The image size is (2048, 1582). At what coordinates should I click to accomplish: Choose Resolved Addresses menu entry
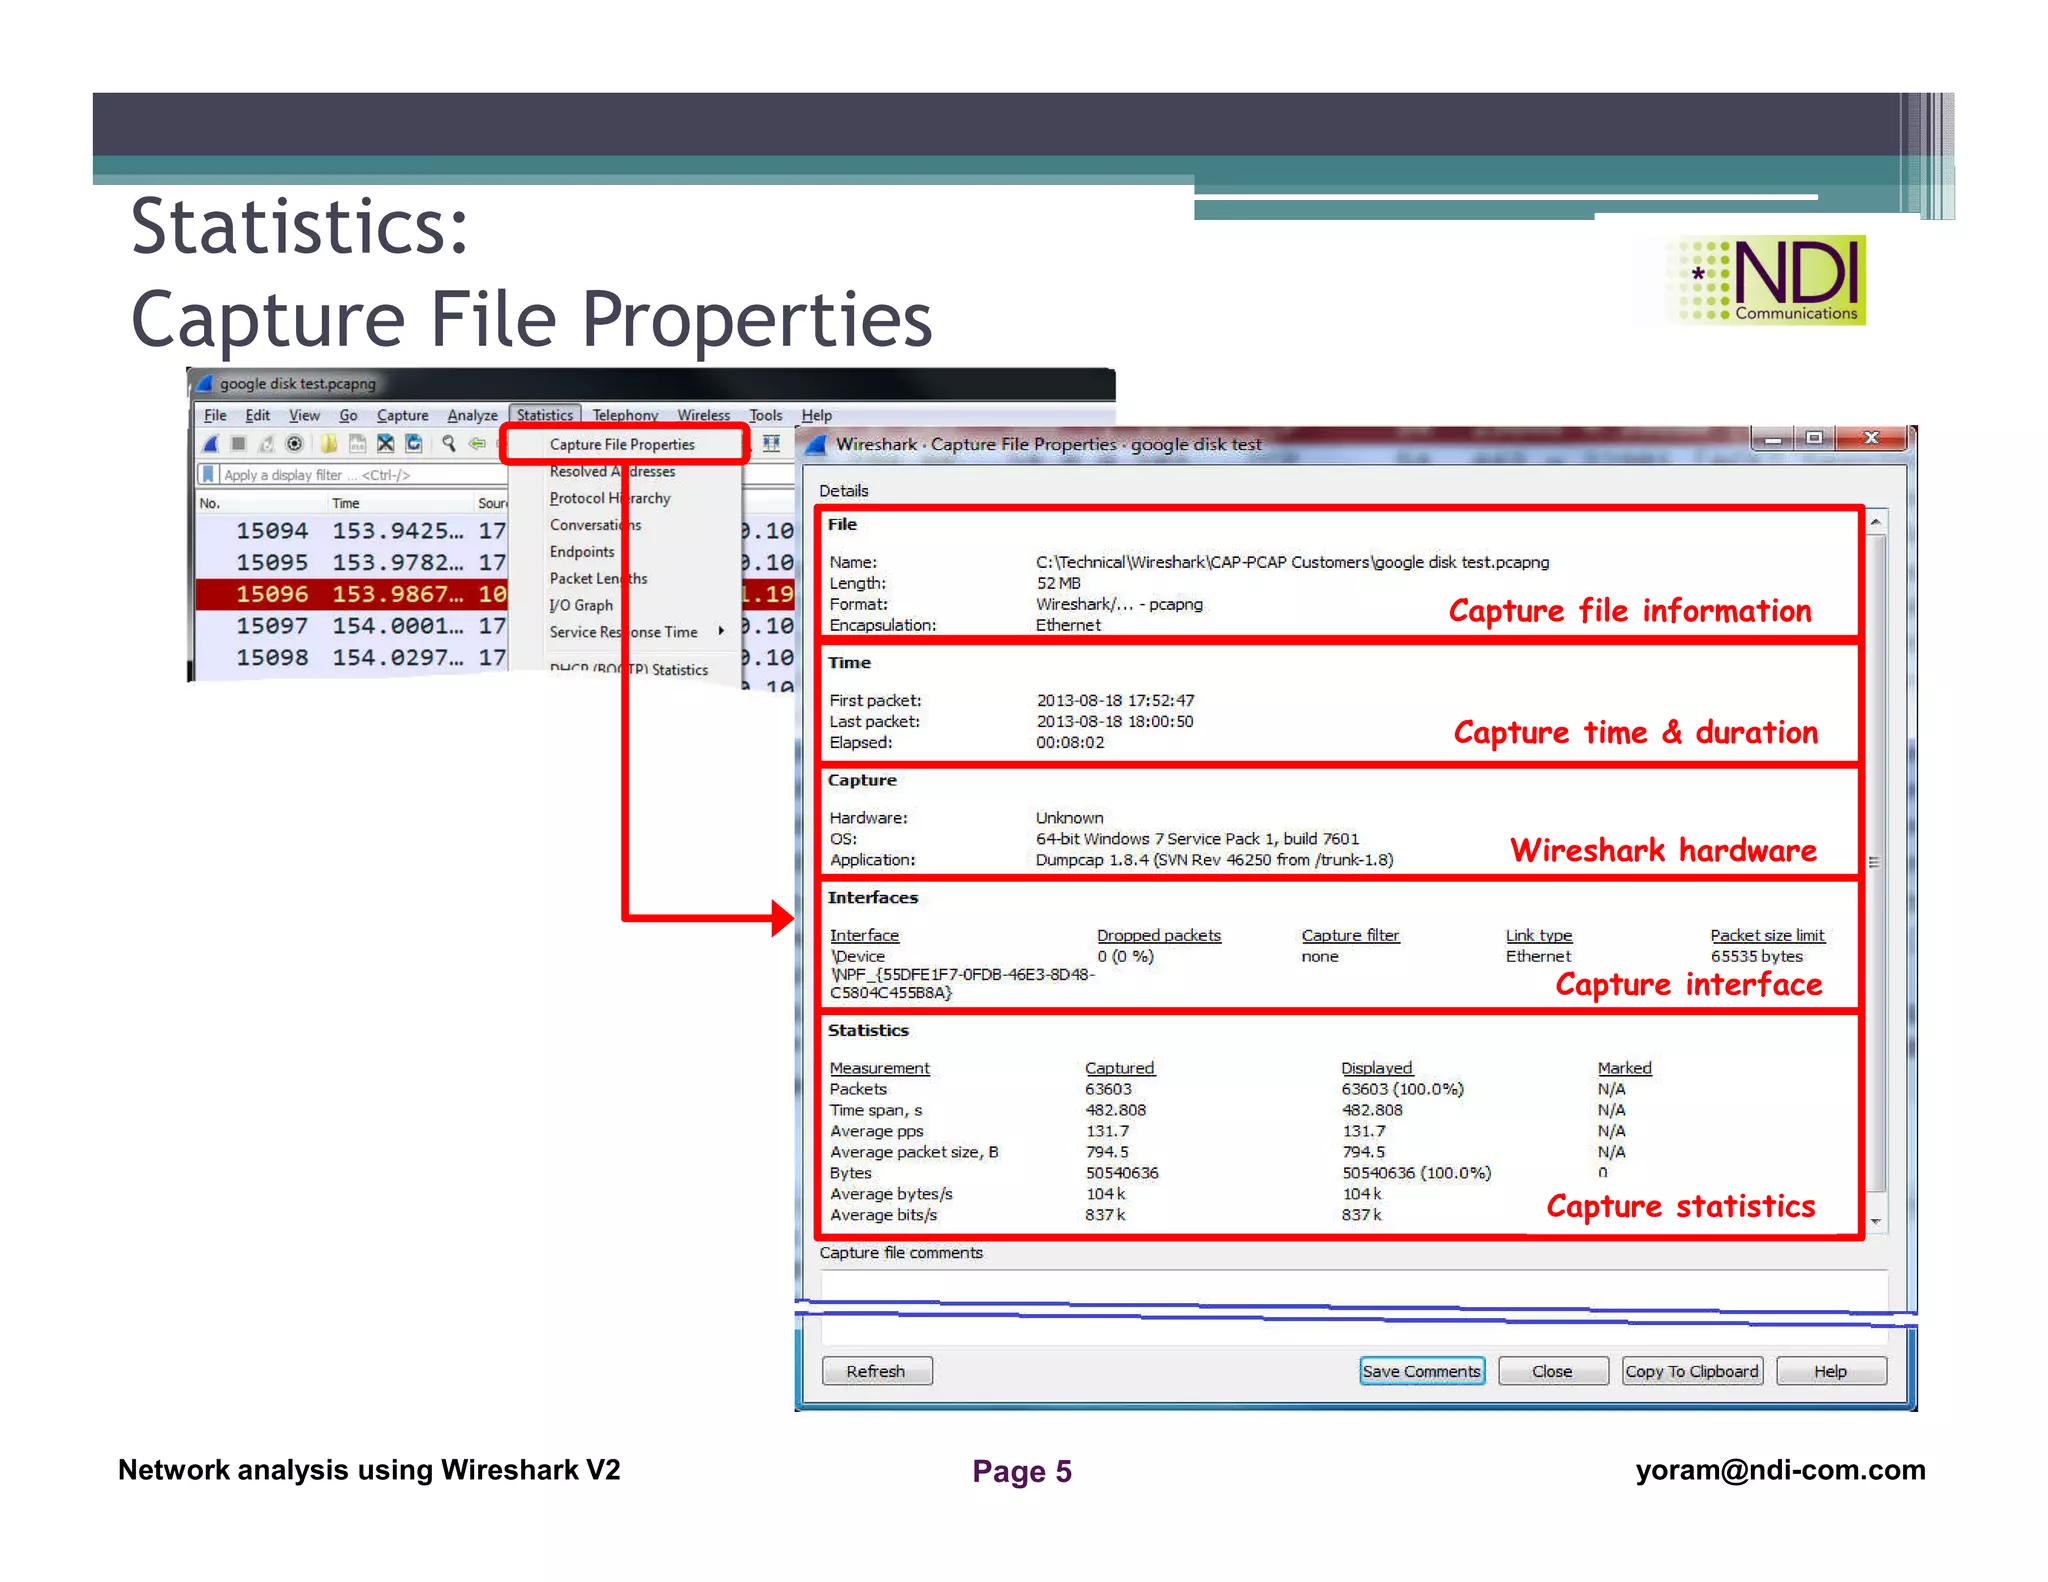point(612,471)
